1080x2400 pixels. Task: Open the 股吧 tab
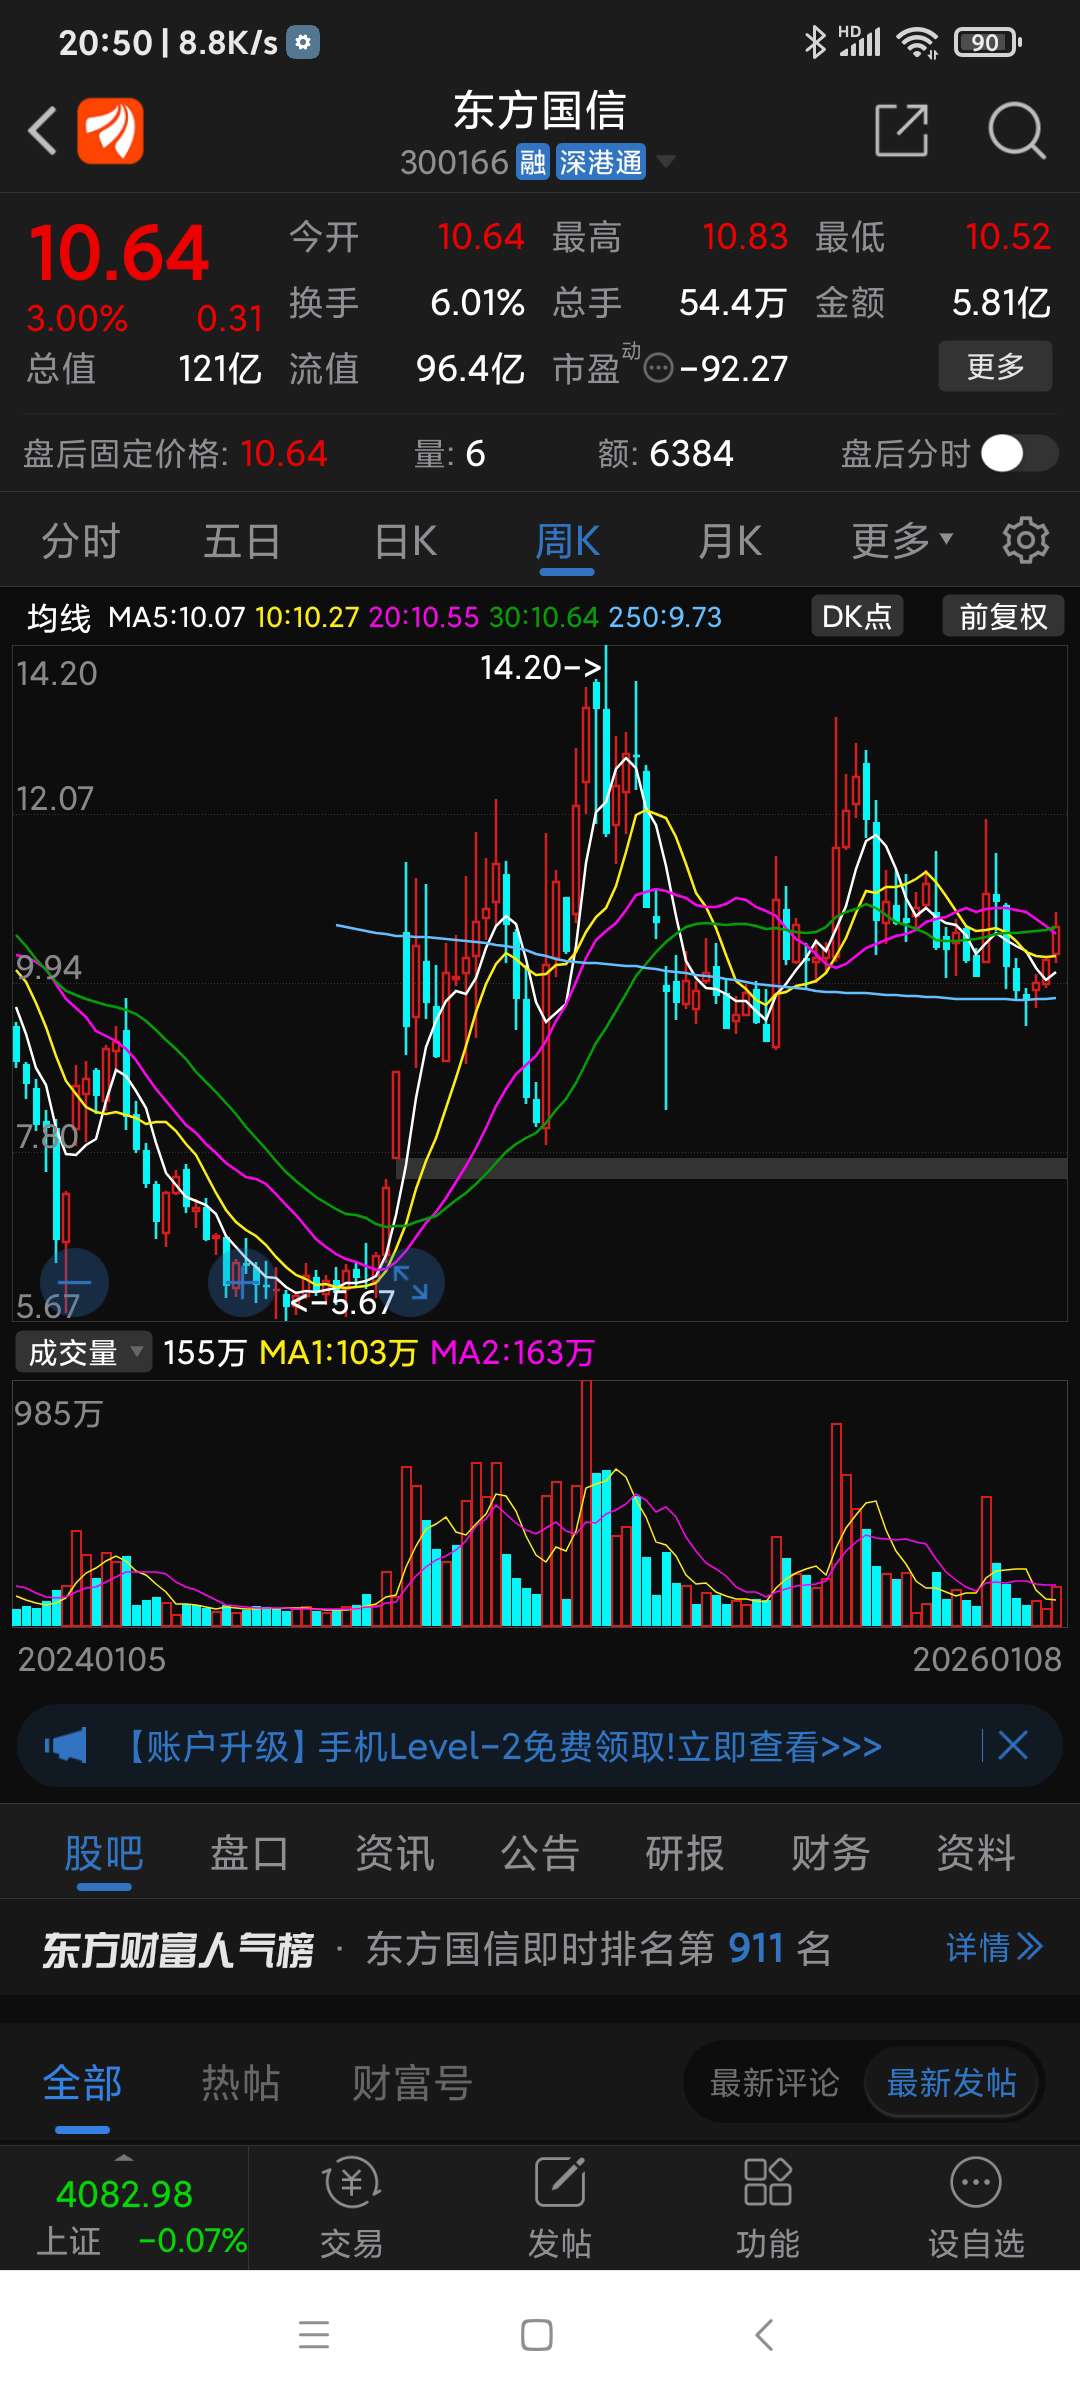104,1853
